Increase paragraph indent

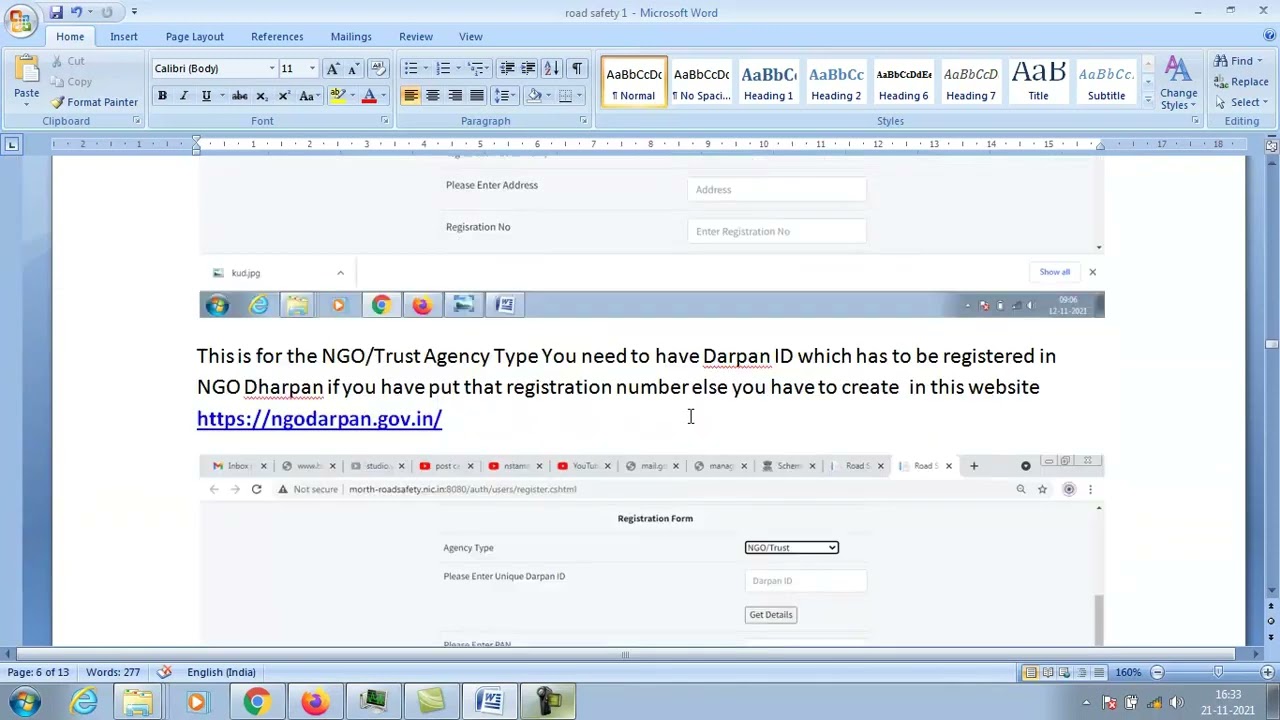529,69
